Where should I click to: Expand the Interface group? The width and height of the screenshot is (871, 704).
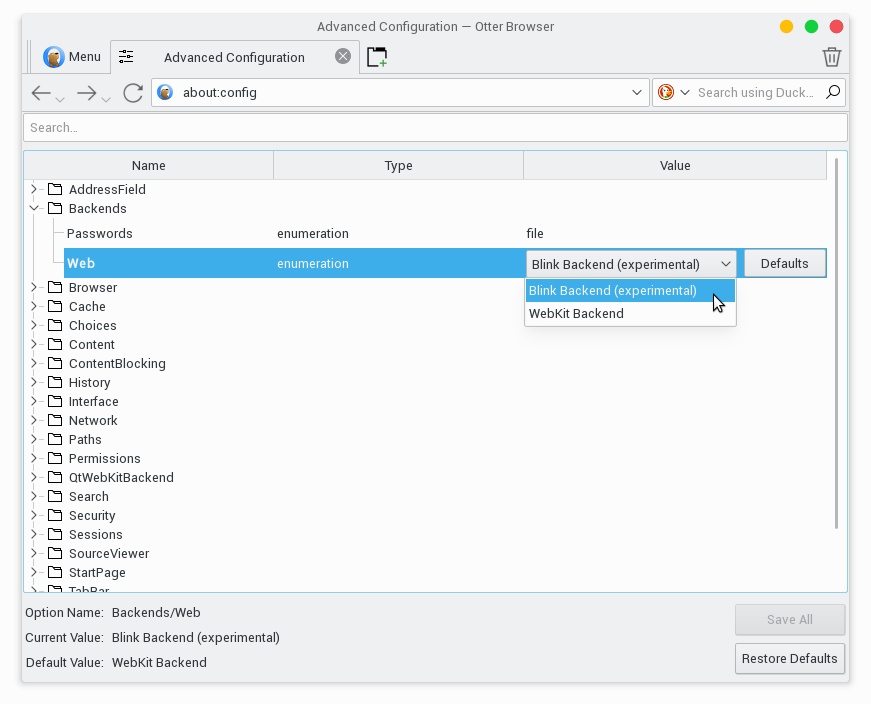33,401
